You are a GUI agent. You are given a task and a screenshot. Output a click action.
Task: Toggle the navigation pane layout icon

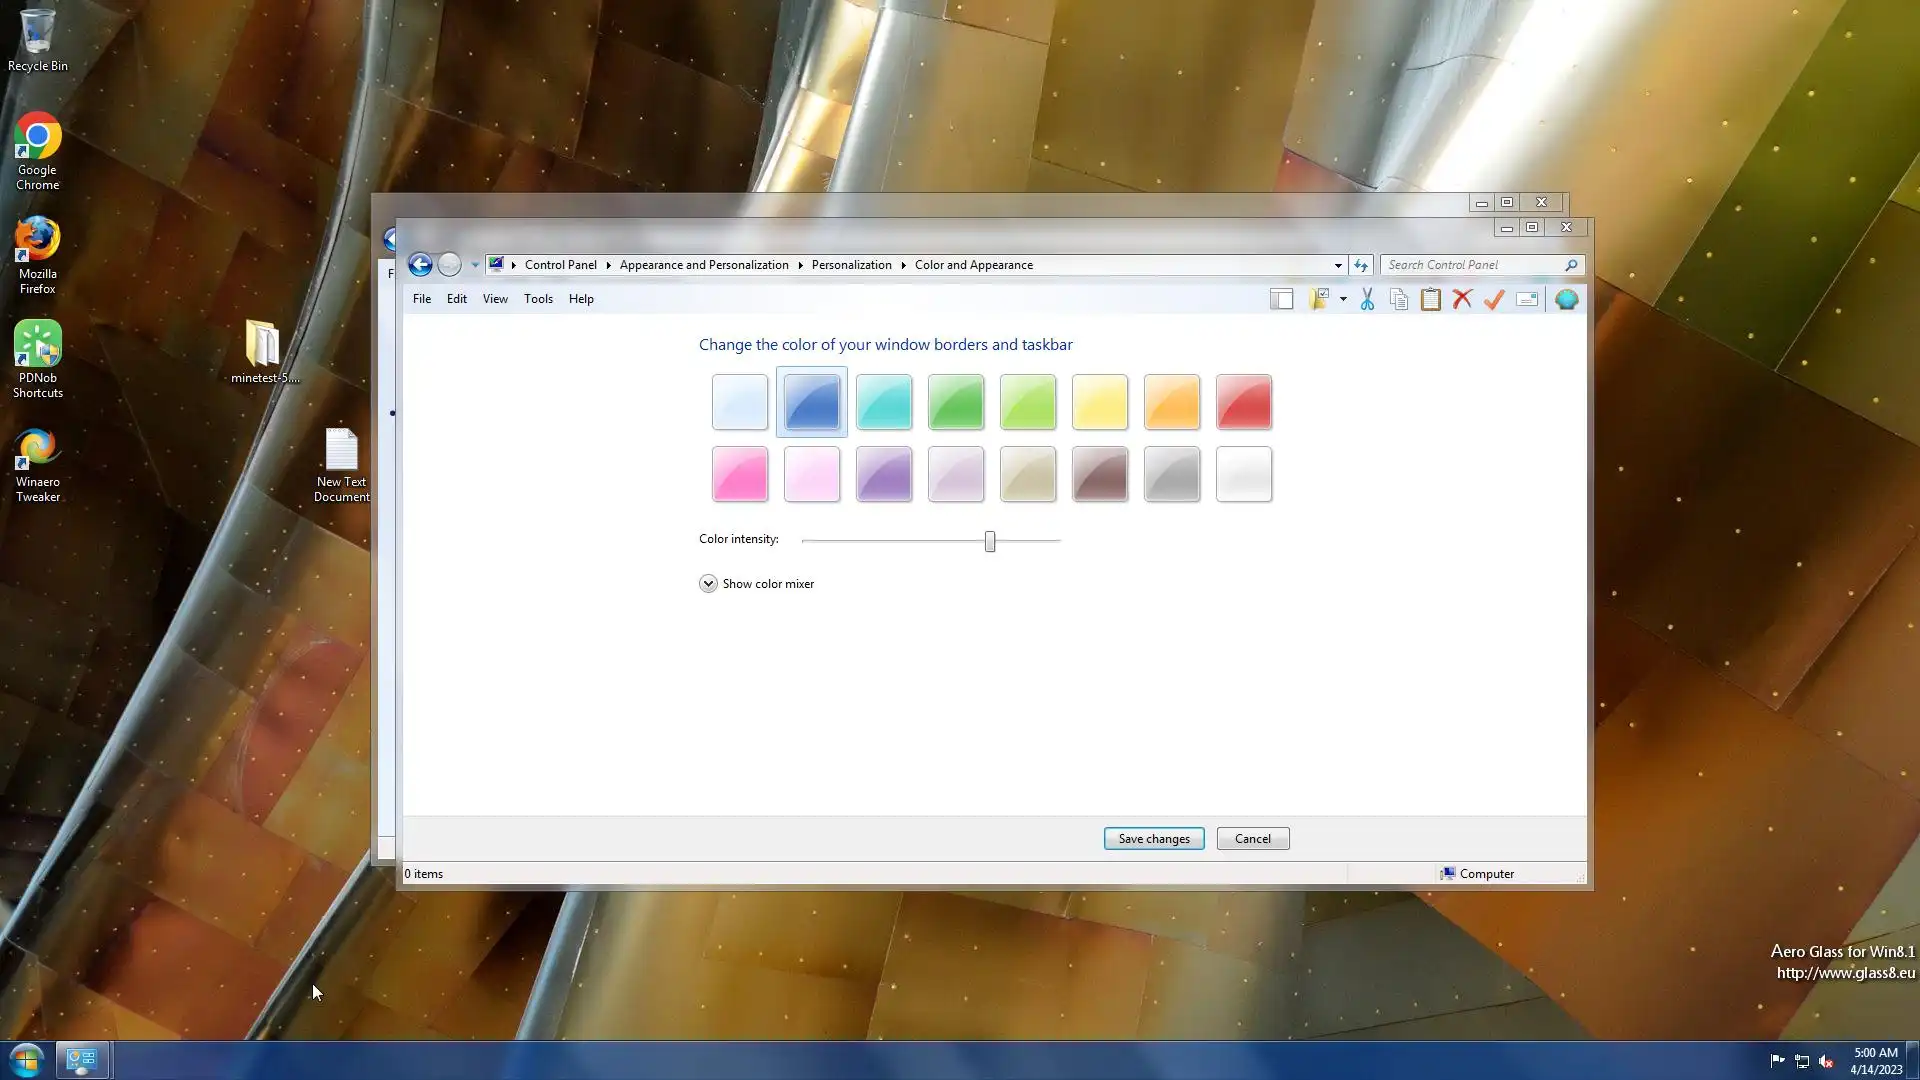pyautogui.click(x=1282, y=299)
